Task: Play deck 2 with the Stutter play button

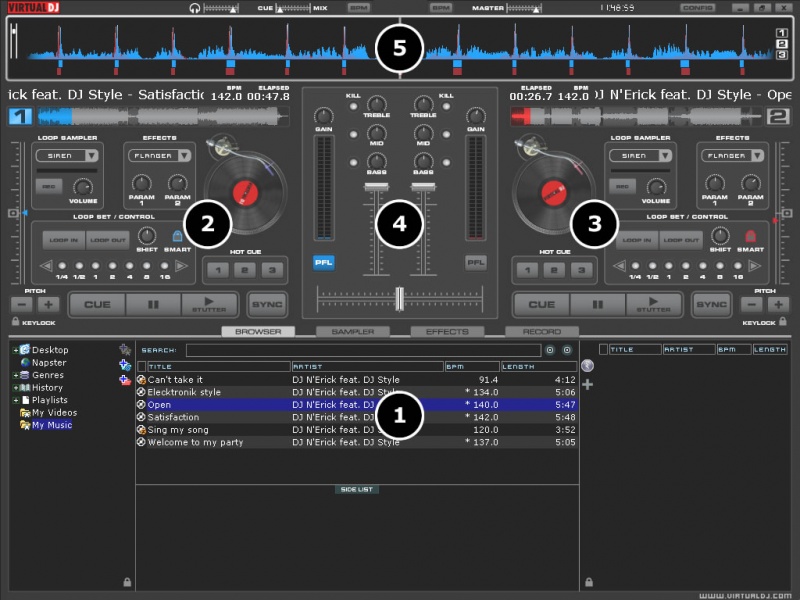Action: [654, 305]
